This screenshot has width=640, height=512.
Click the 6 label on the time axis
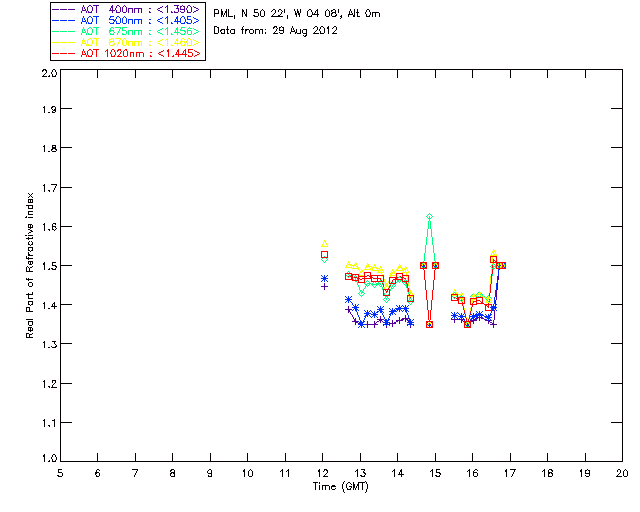coord(98,473)
